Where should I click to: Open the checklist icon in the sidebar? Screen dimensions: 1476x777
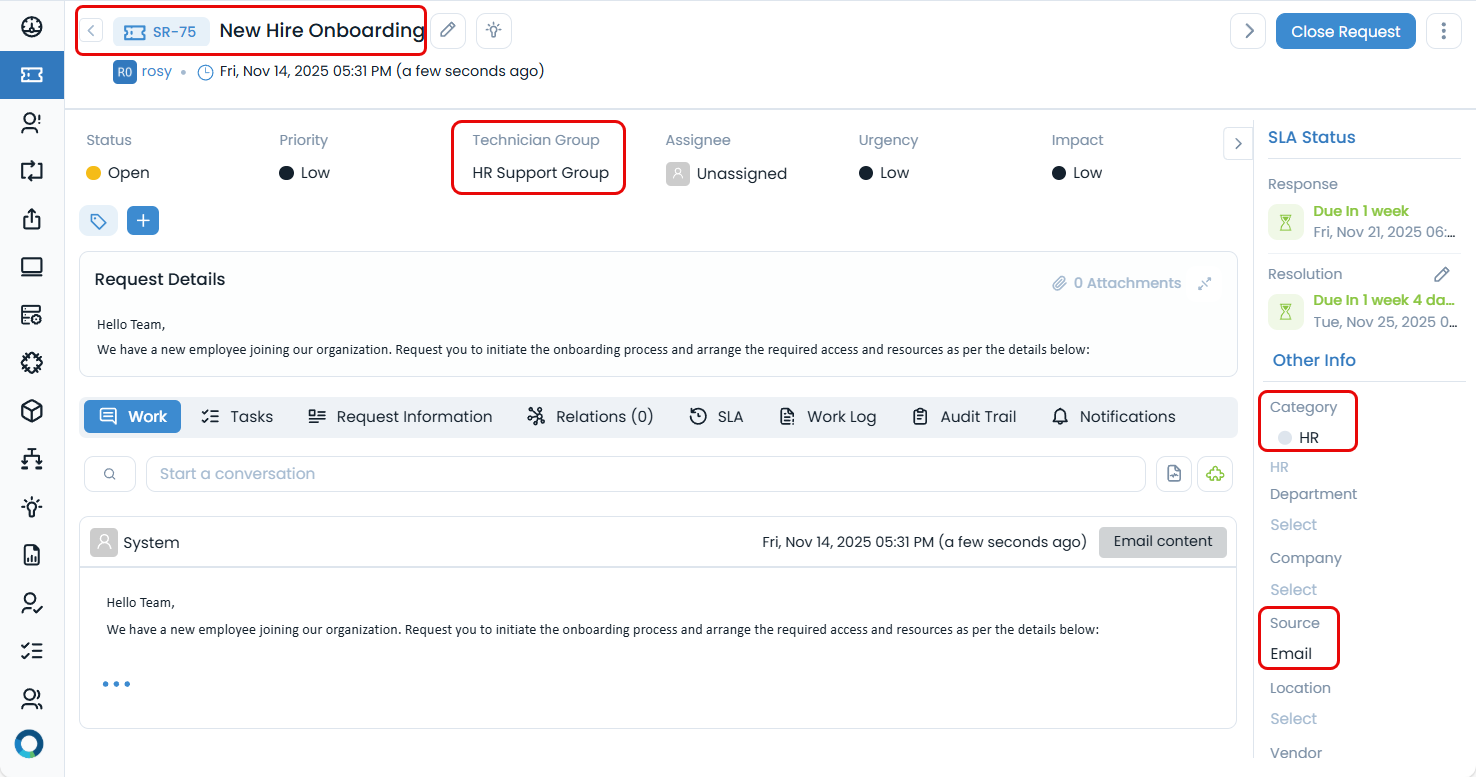click(32, 651)
